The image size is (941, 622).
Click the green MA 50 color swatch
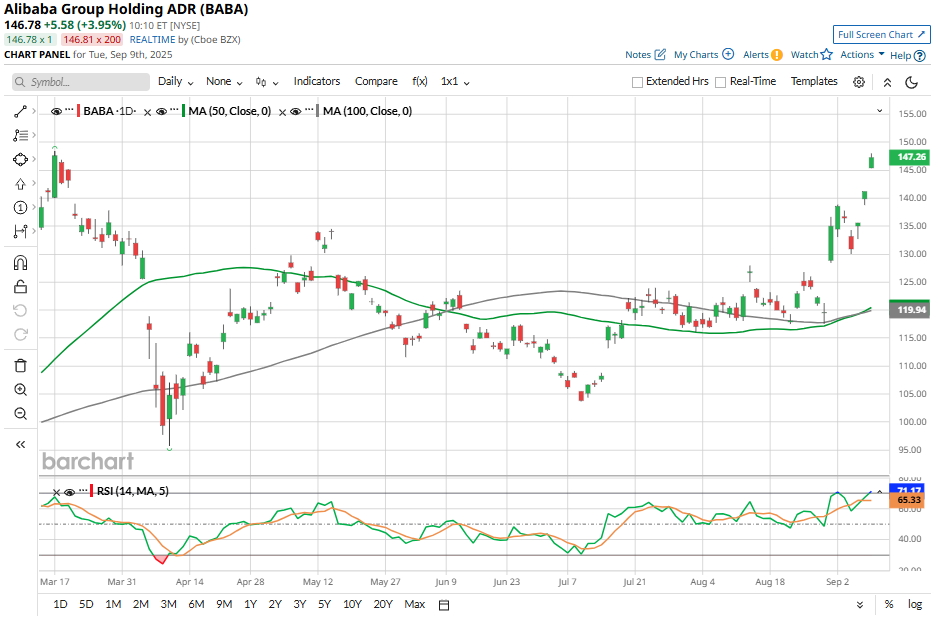[184, 111]
